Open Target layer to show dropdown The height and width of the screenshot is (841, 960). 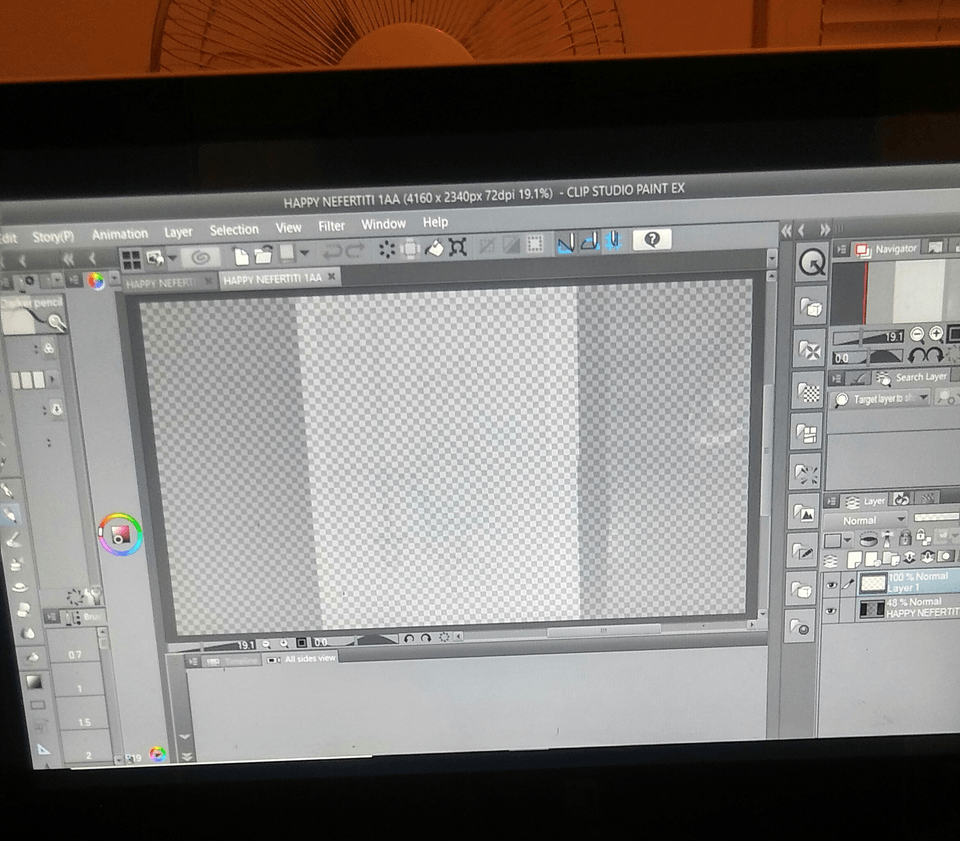[881, 398]
